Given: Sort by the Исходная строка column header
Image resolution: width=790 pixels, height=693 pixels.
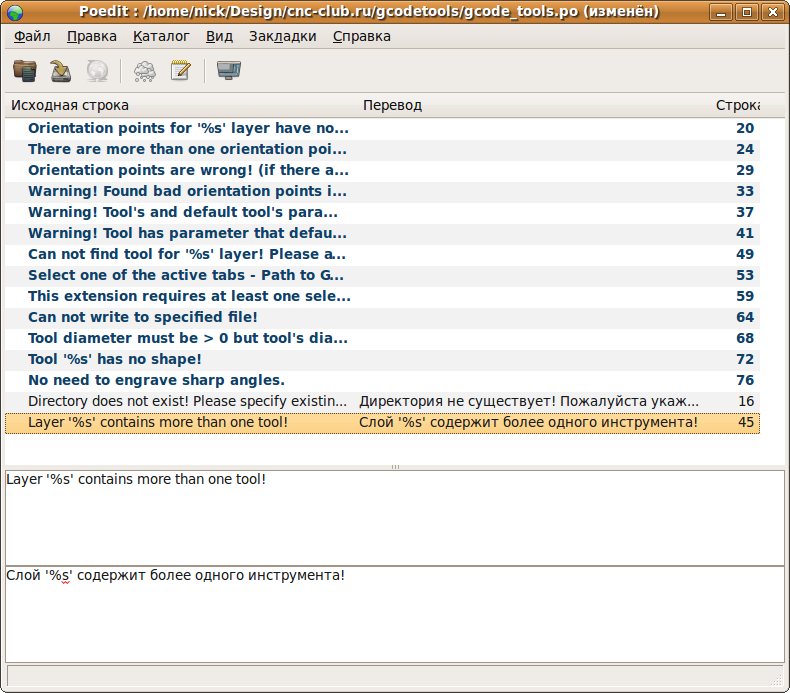Looking at the screenshot, I should (x=181, y=105).
